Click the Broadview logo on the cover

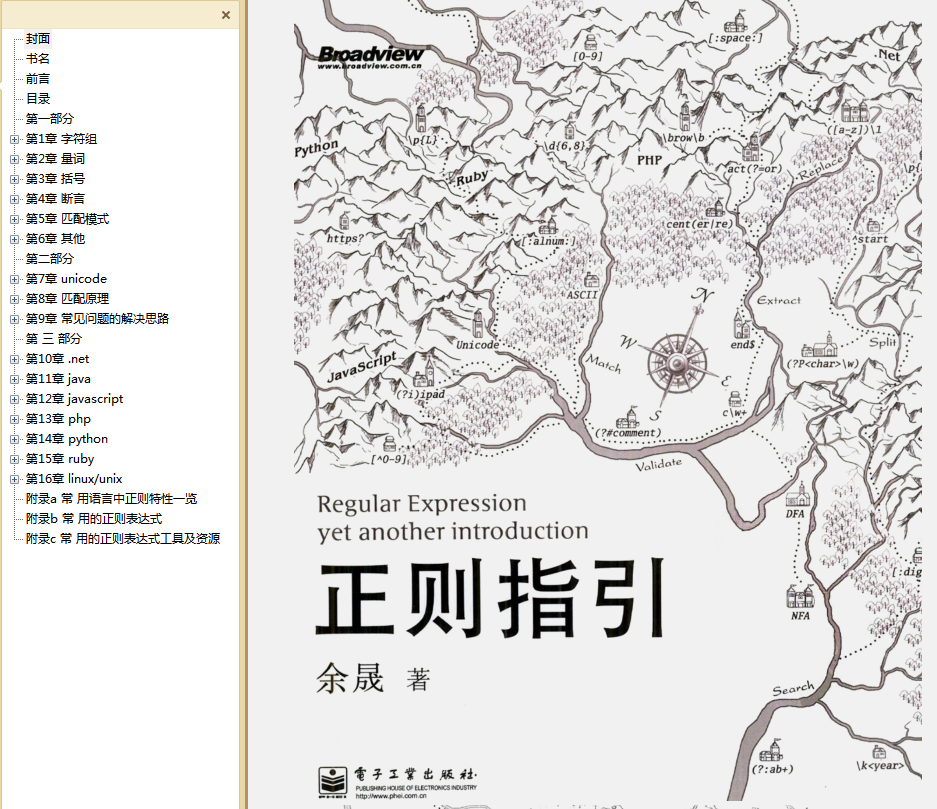pyautogui.click(x=370, y=57)
